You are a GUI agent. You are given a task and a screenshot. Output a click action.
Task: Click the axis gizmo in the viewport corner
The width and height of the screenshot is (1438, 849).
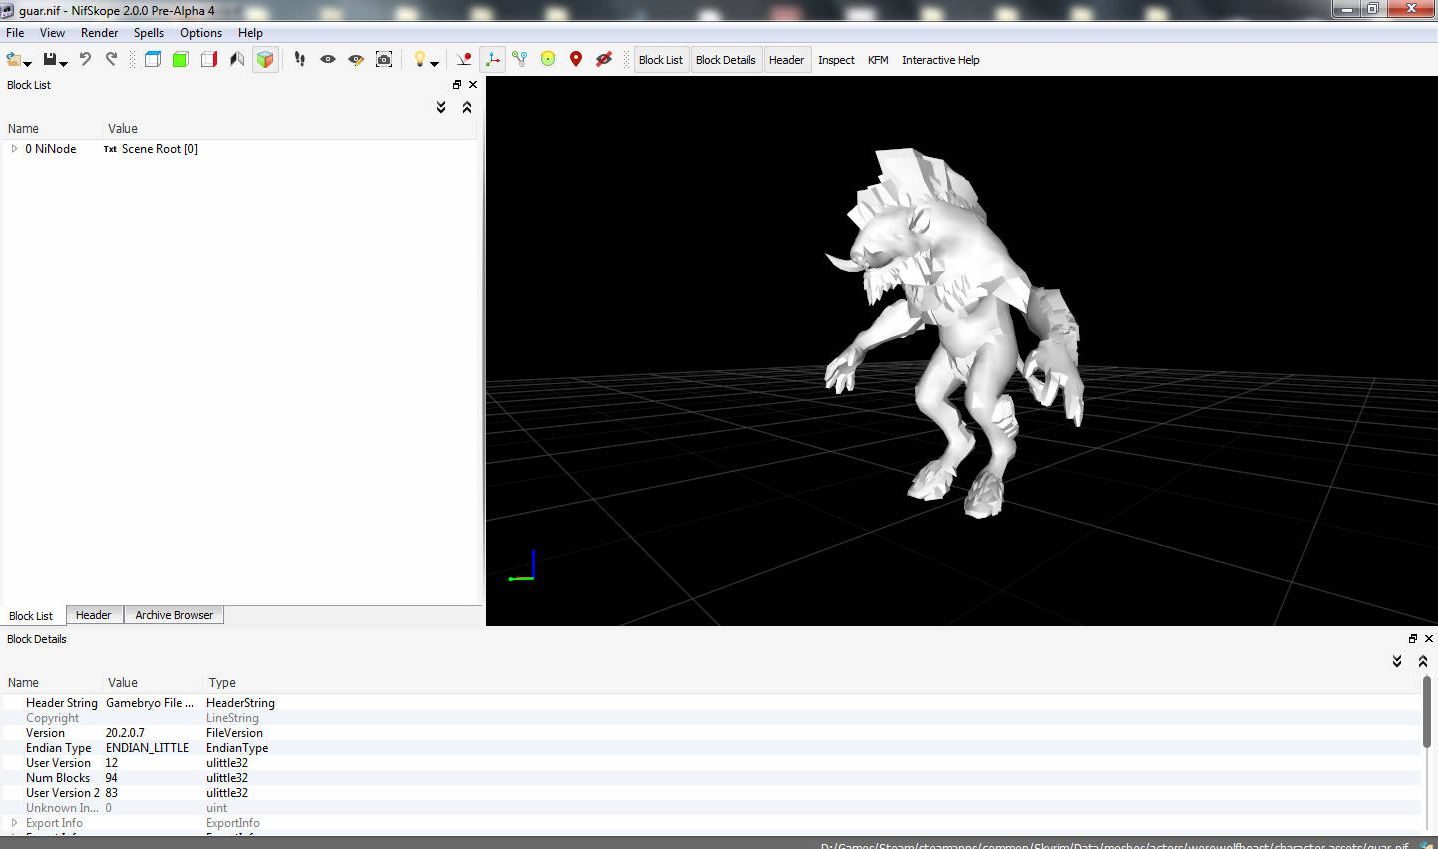coord(522,566)
